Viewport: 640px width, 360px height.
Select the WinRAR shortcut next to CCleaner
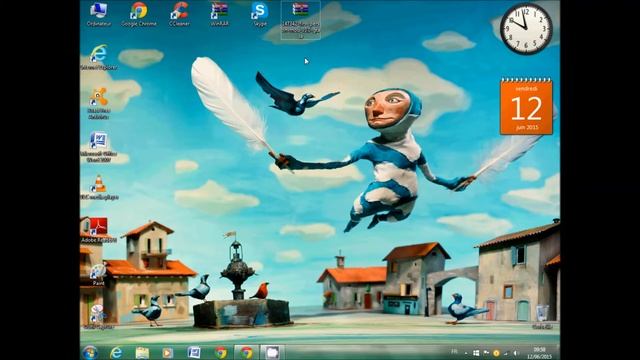pos(220,14)
